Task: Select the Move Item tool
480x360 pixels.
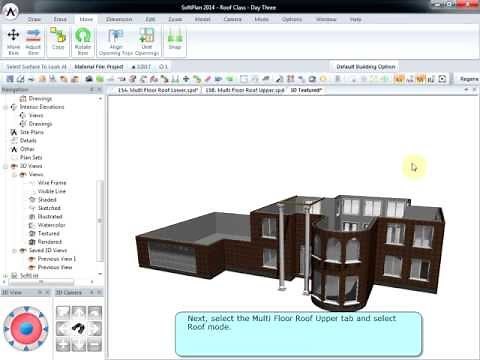Action: point(13,42)
